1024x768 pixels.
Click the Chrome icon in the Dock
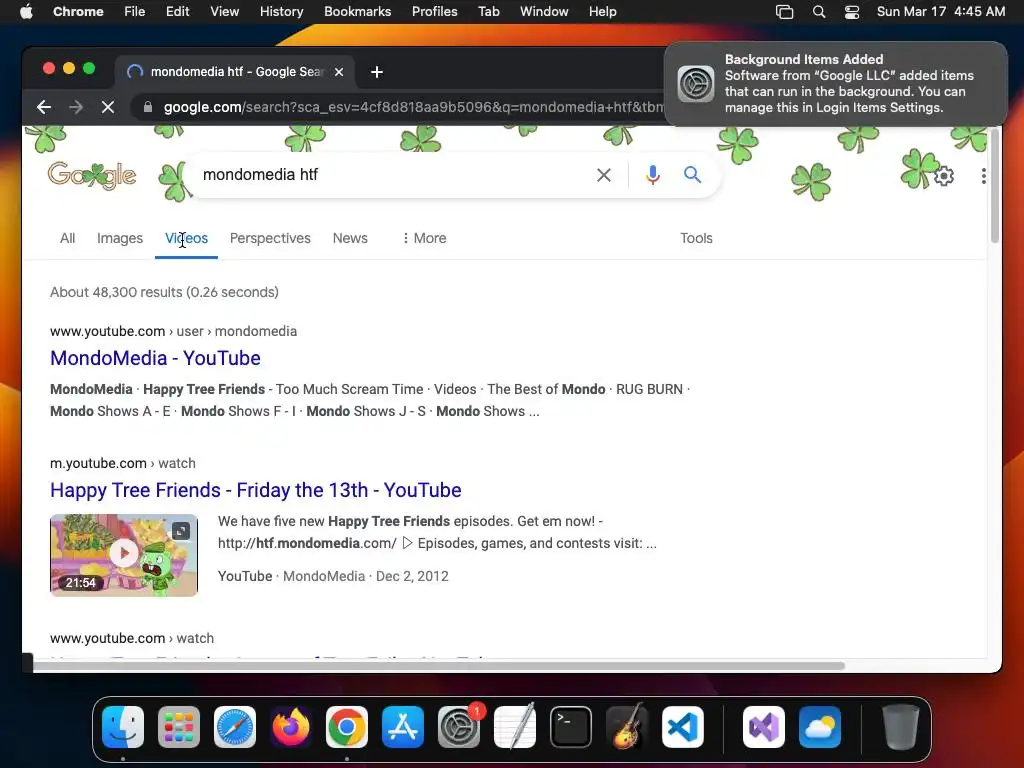click(x=347, y=727)
